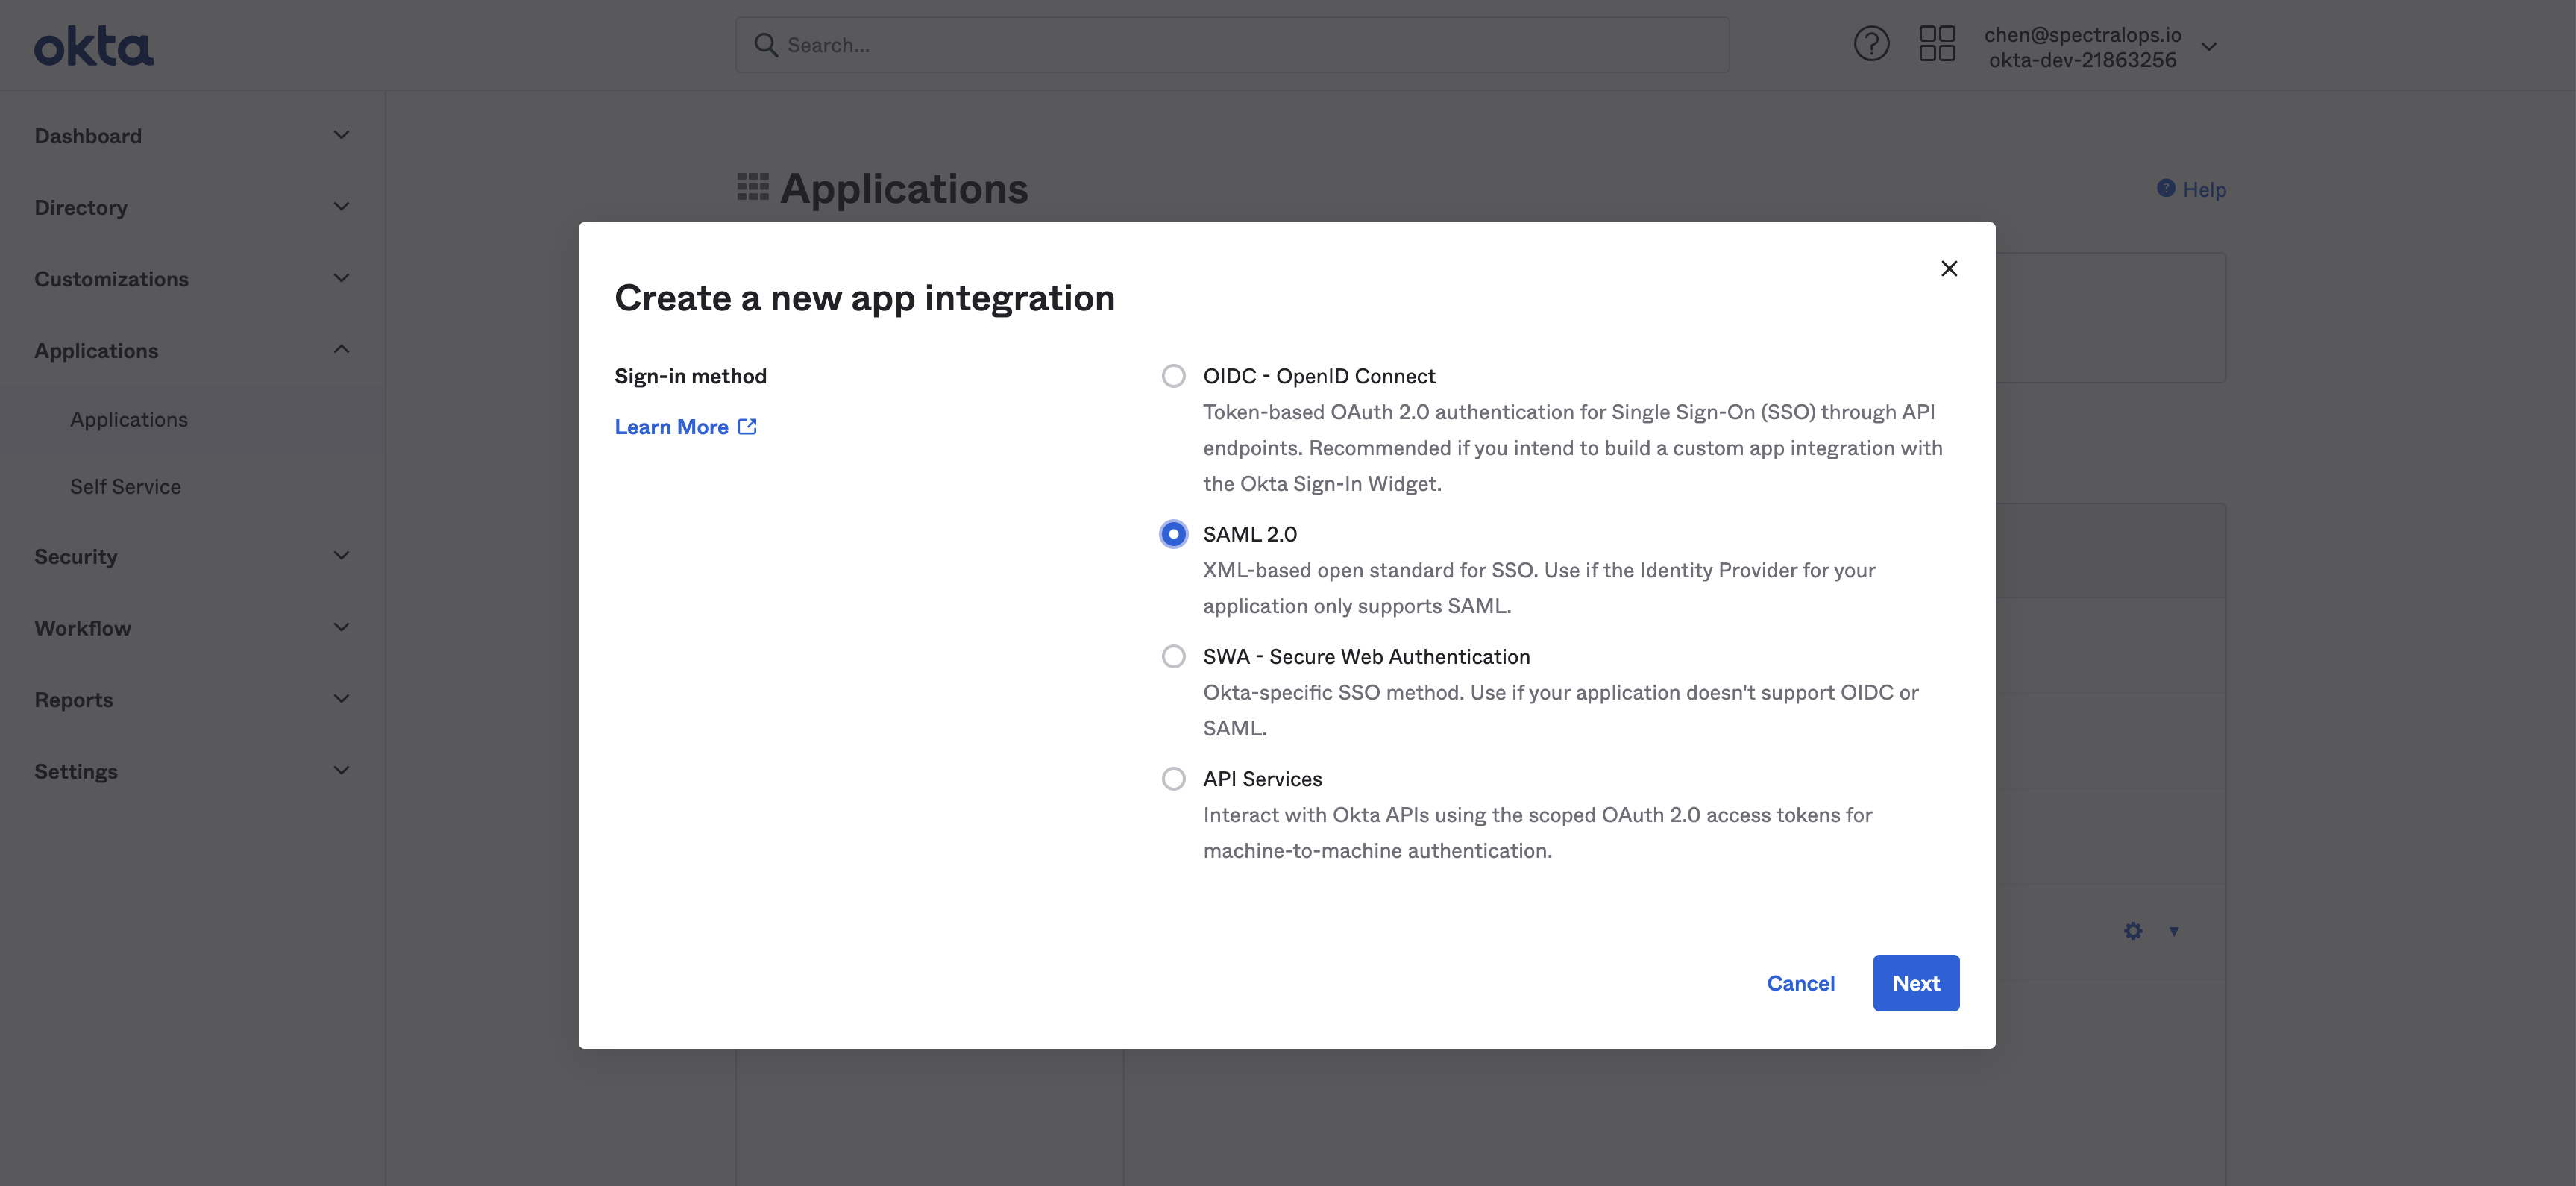Click the blue Help icon link
The width and height of the screenshot is (2576, 1186).
click(2166, 188)
